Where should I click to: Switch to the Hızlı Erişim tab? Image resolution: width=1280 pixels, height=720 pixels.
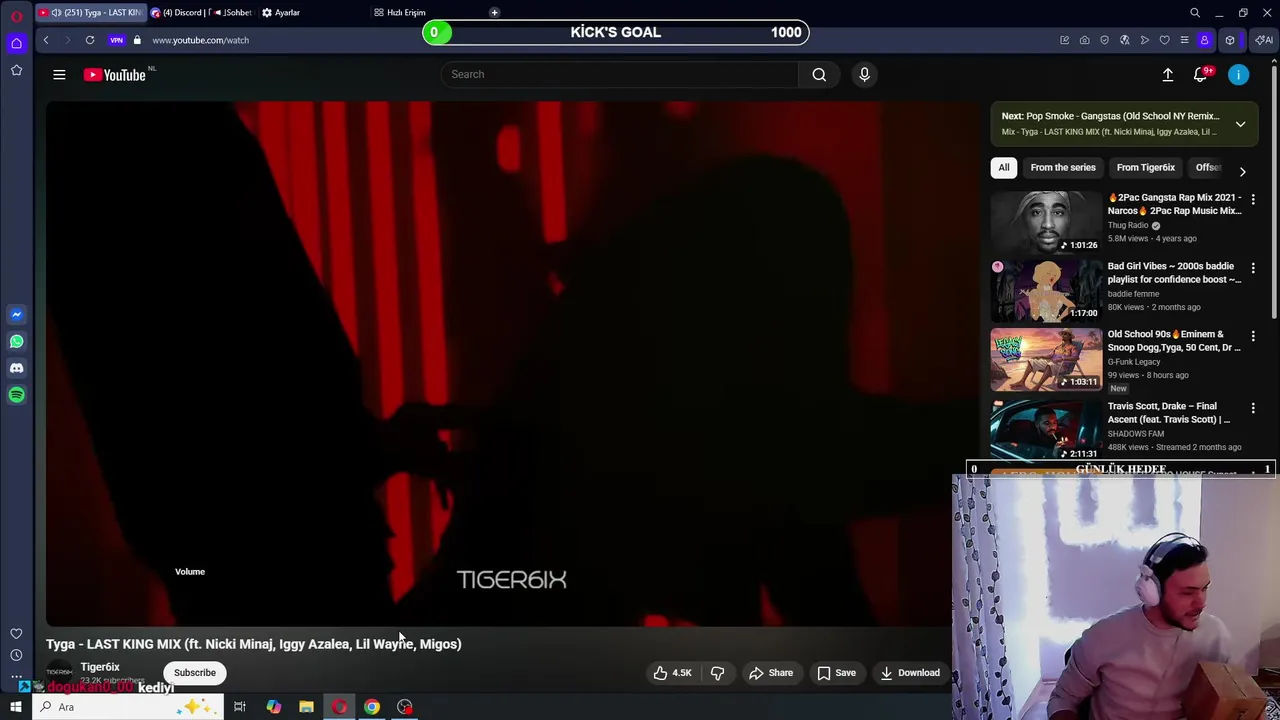coord(400,13)
